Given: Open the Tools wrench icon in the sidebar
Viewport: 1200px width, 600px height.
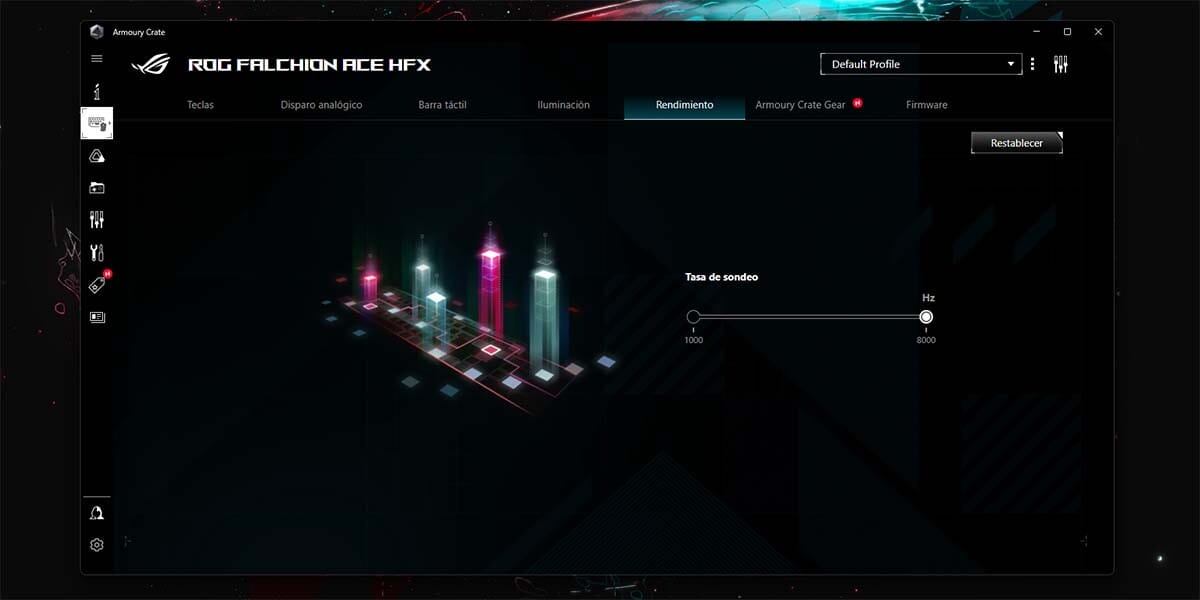Looking at the screenshot, I should click(97, 252).
